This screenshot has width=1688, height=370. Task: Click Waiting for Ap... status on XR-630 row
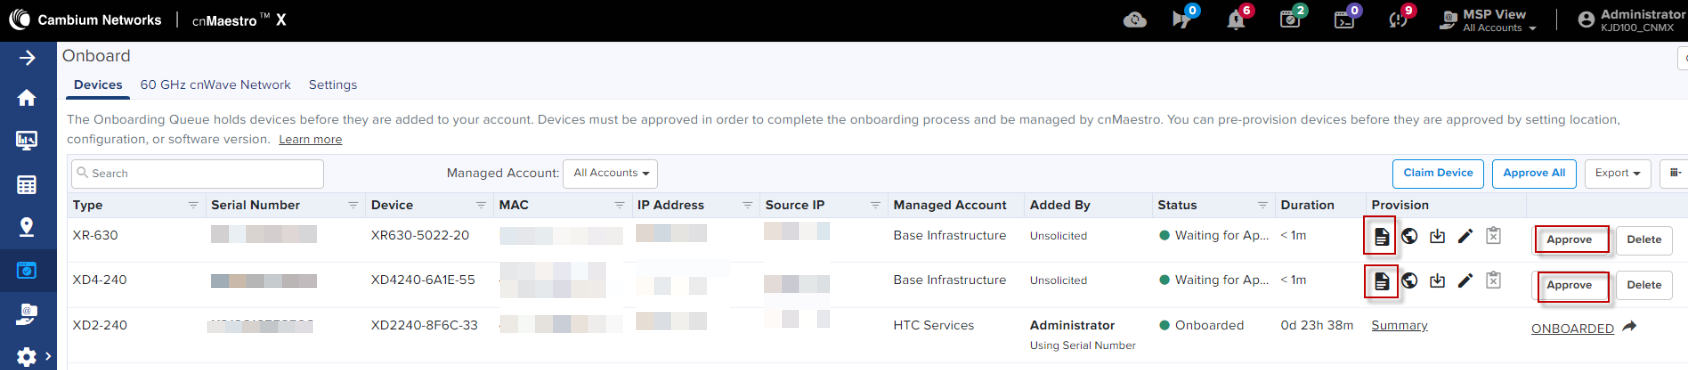1213,236
